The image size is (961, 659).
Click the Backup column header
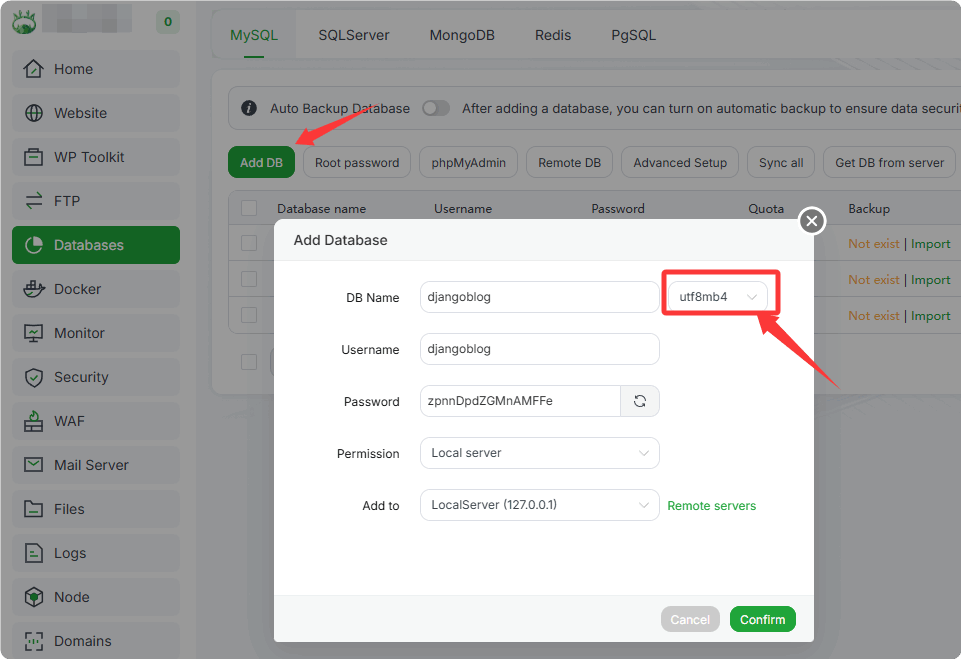pyautogui.click(x=869, y=208)
